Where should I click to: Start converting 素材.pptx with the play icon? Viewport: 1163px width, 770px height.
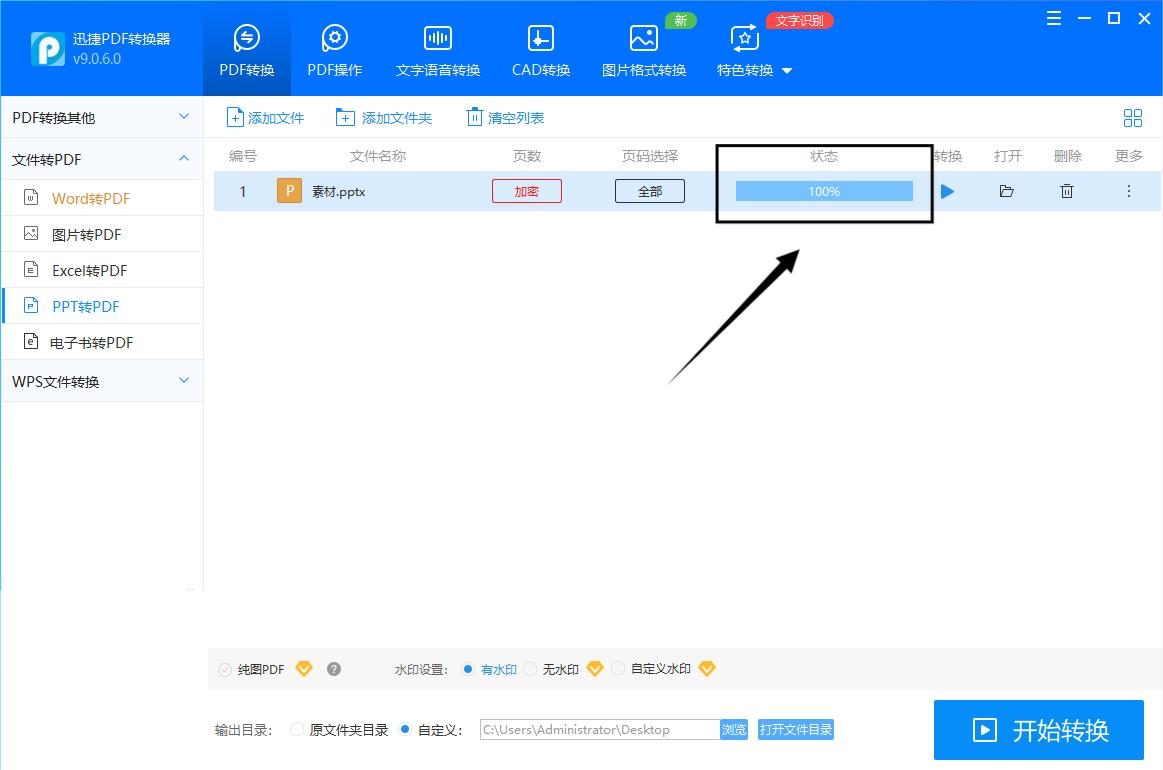[946, 190]
